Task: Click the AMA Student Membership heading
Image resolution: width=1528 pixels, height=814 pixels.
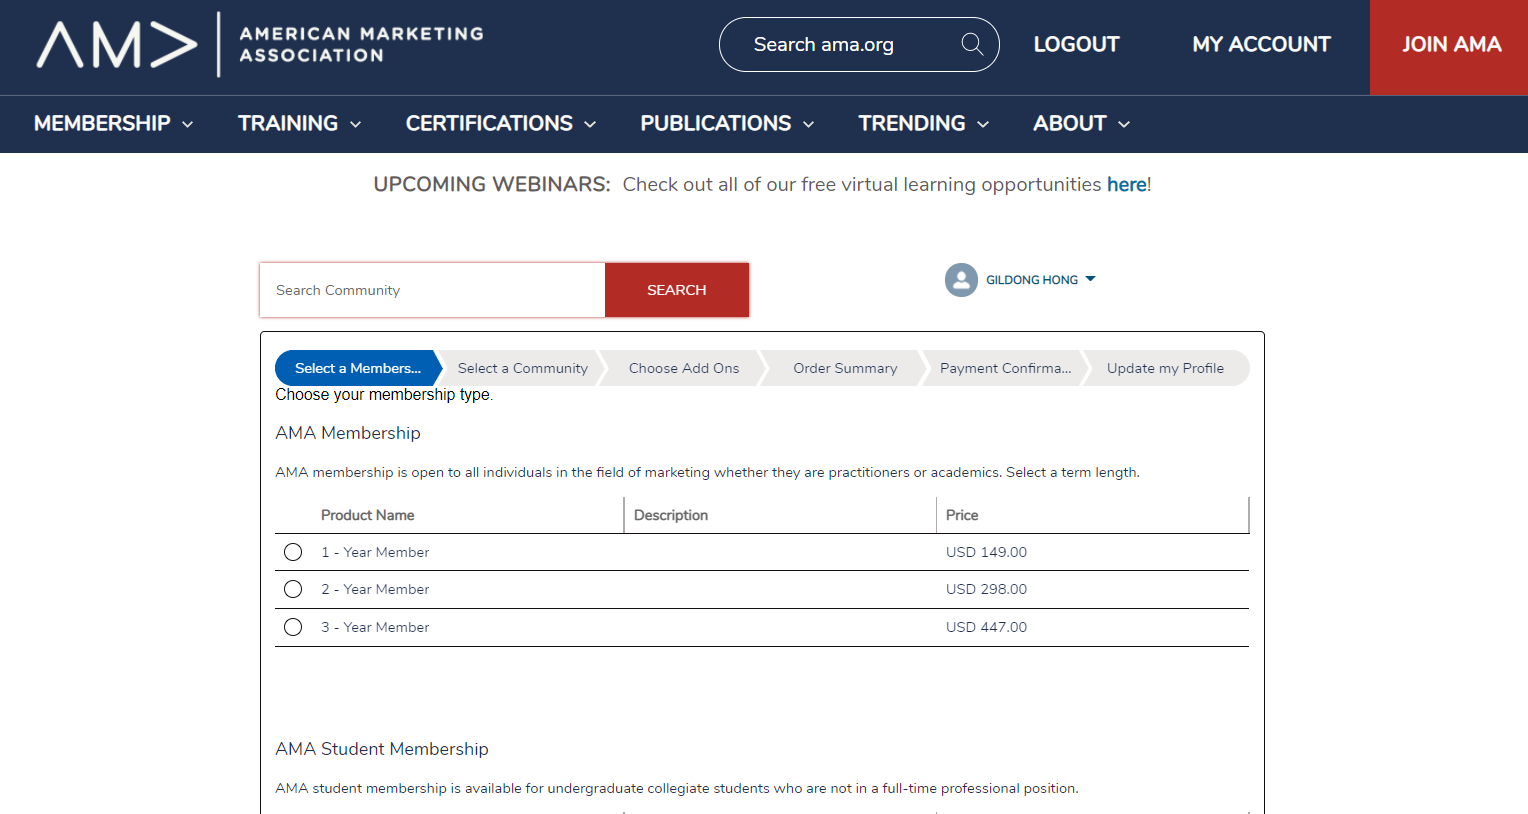Action: click(382, 749)
